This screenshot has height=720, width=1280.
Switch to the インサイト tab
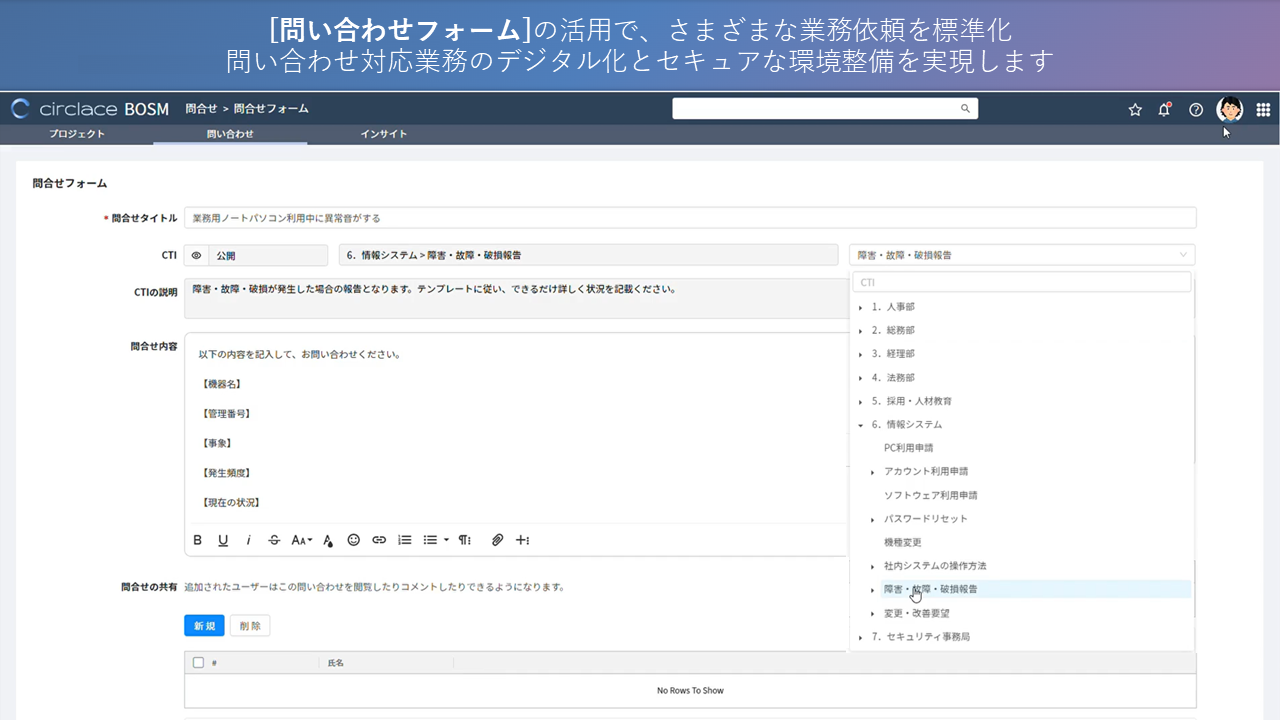pyautogui.click(x=384, y=134)
